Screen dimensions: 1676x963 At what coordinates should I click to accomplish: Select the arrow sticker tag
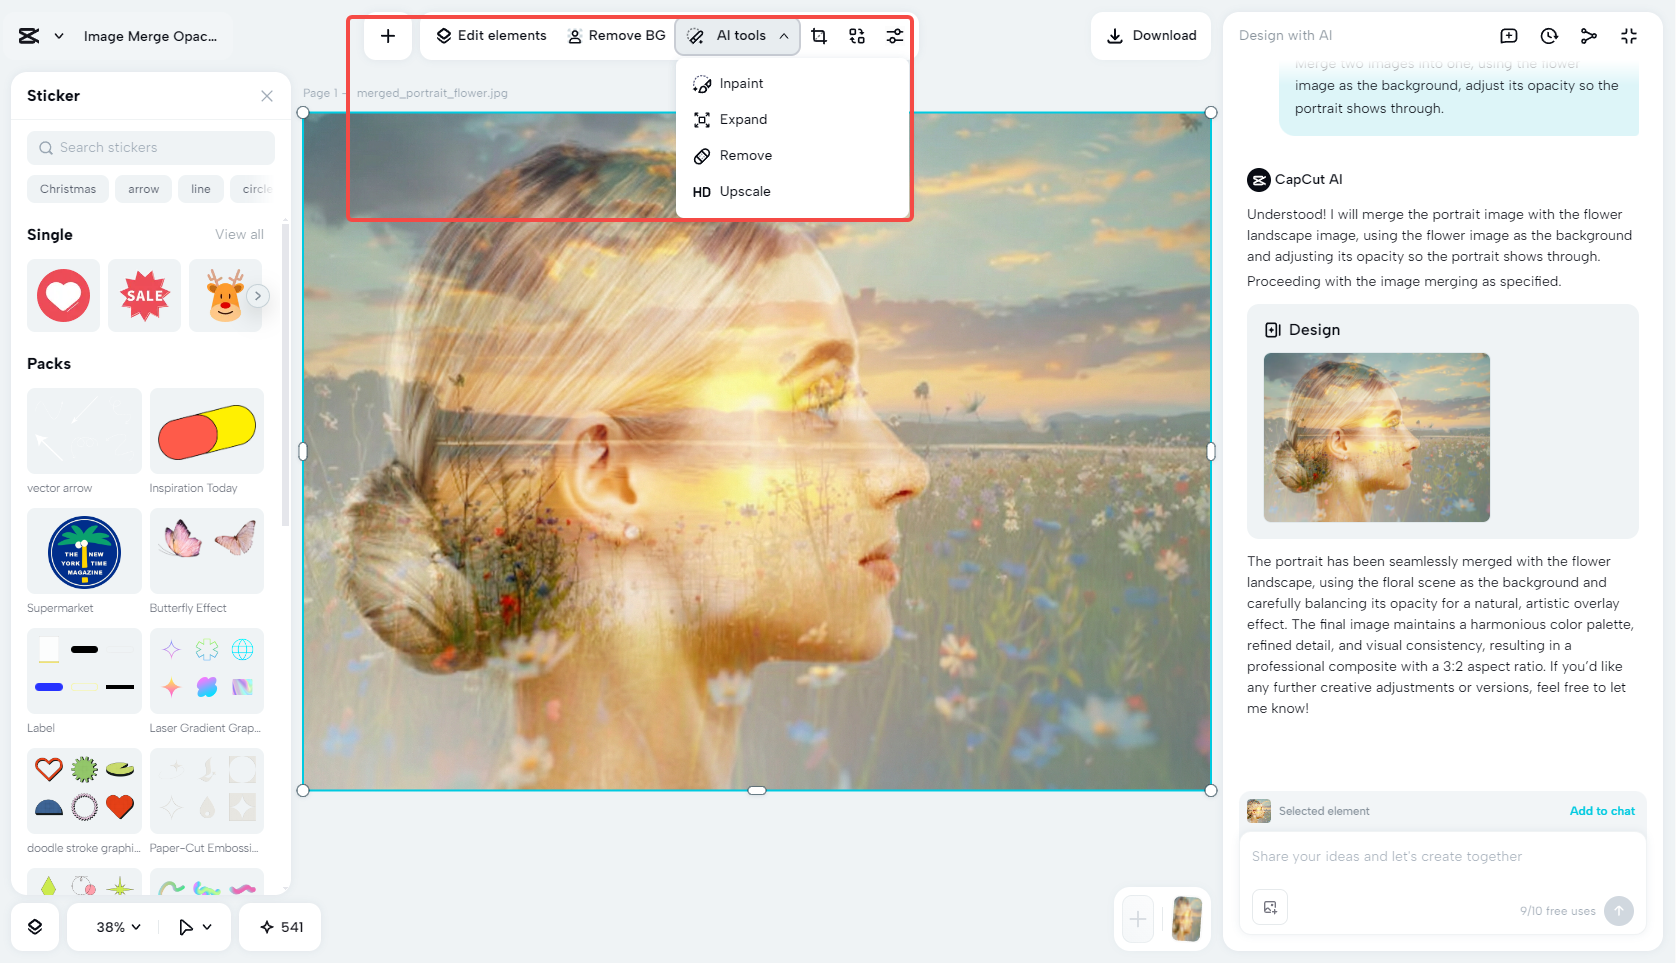pyautogui.click(x=143, y=189)
